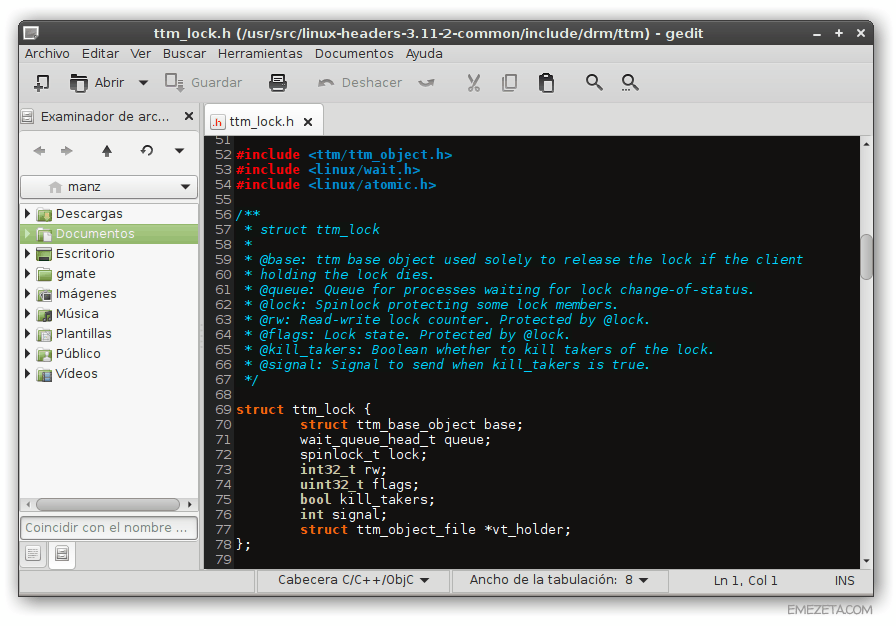Select the Imágenes folder row
The width and height of the screenshot is (896, 626).
pyautogui.click(x=109, y=294)
